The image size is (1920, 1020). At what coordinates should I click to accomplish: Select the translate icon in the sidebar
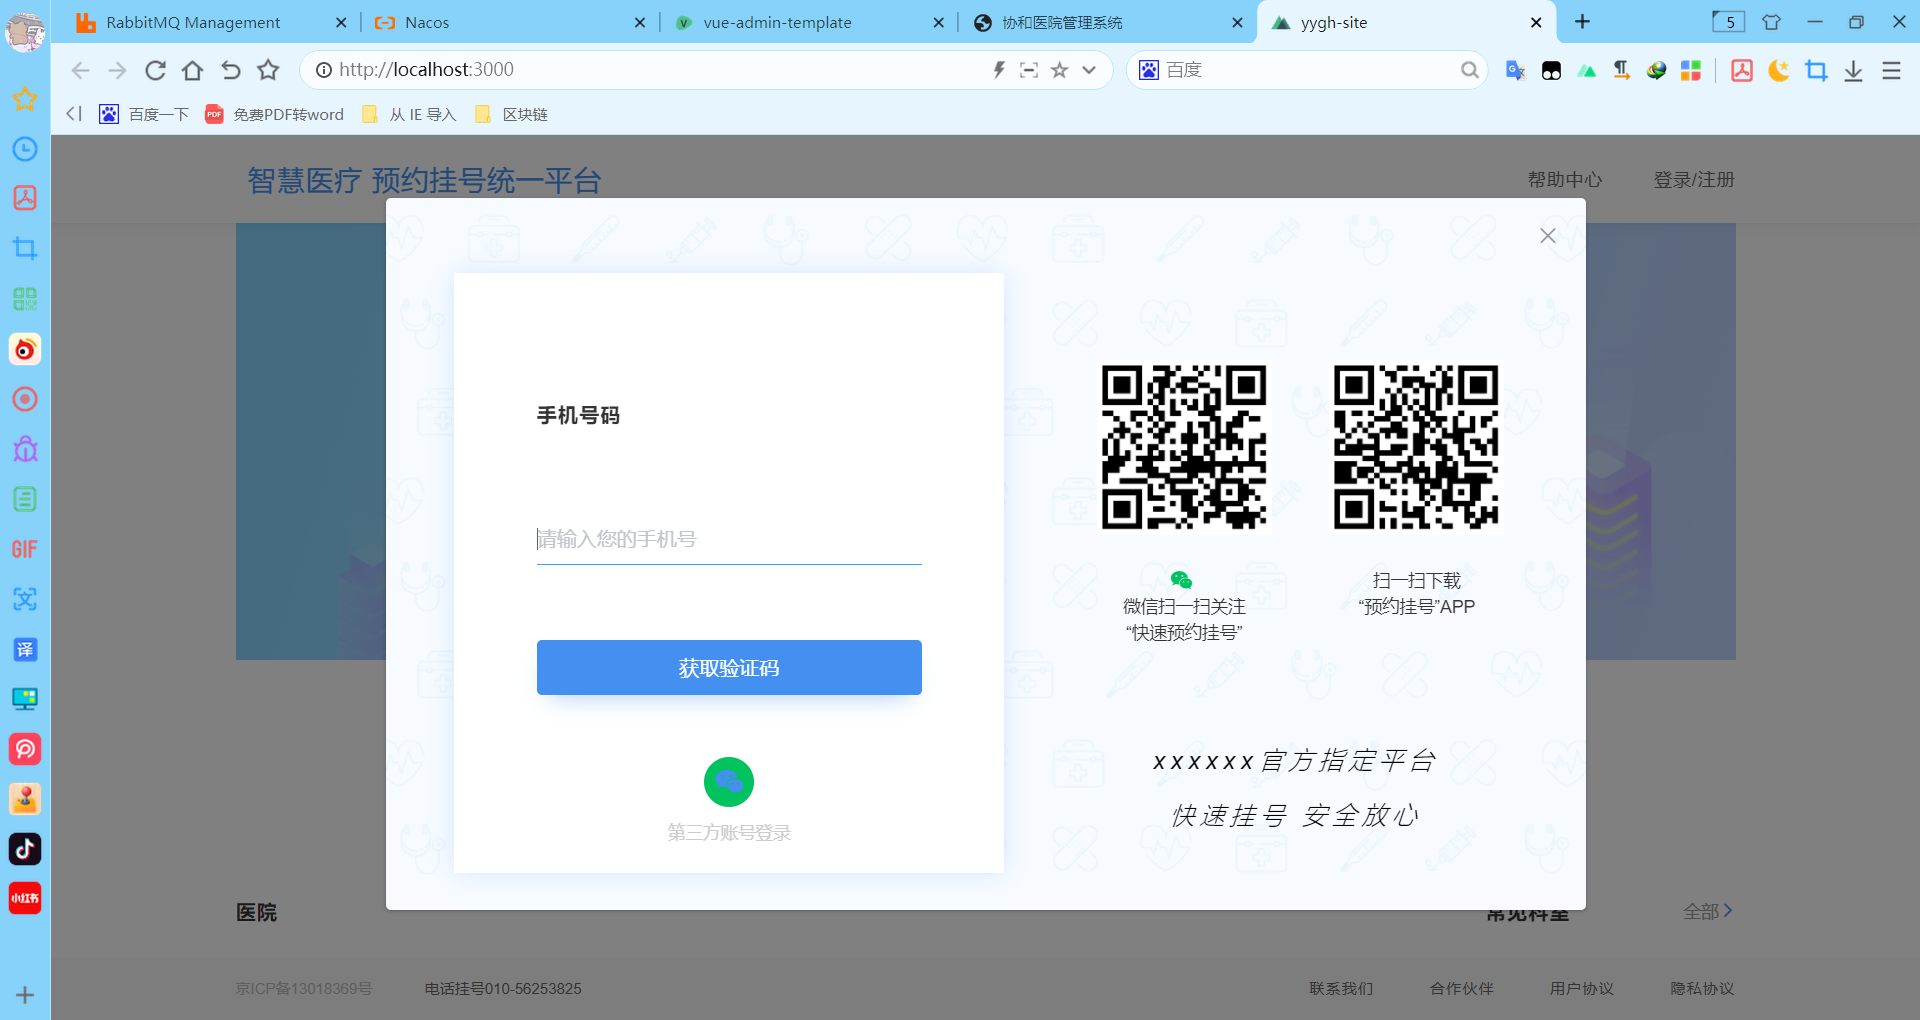[25, 649]
